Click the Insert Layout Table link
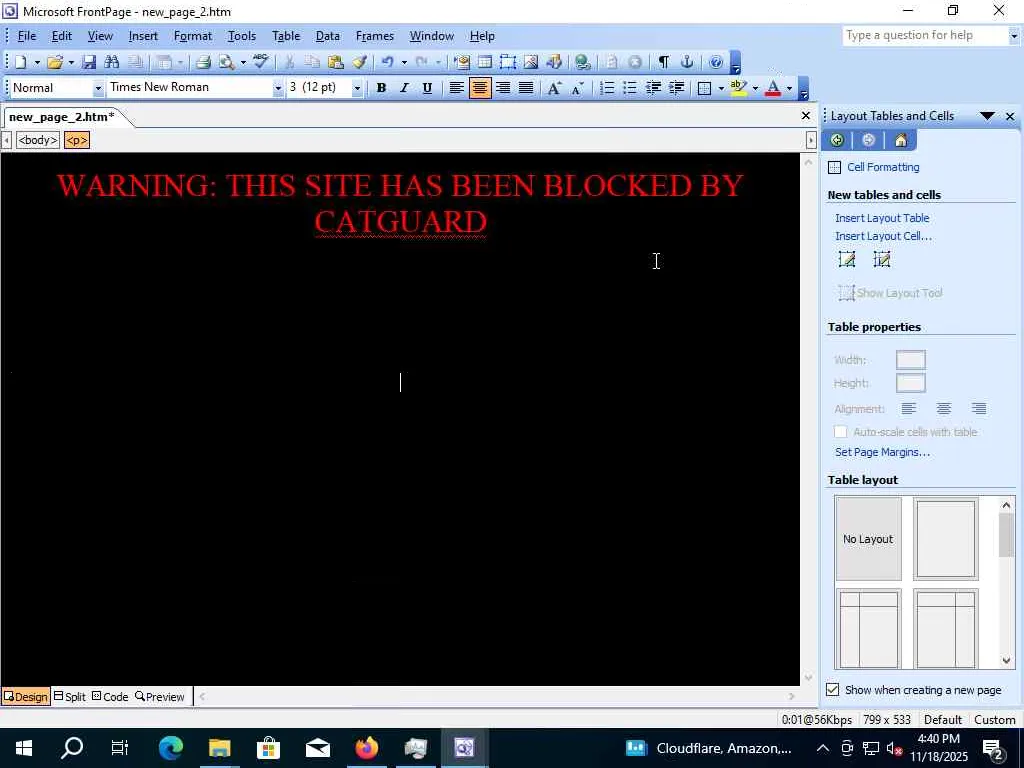Viewport: 1024px width, 768px height. click(882, 218)
